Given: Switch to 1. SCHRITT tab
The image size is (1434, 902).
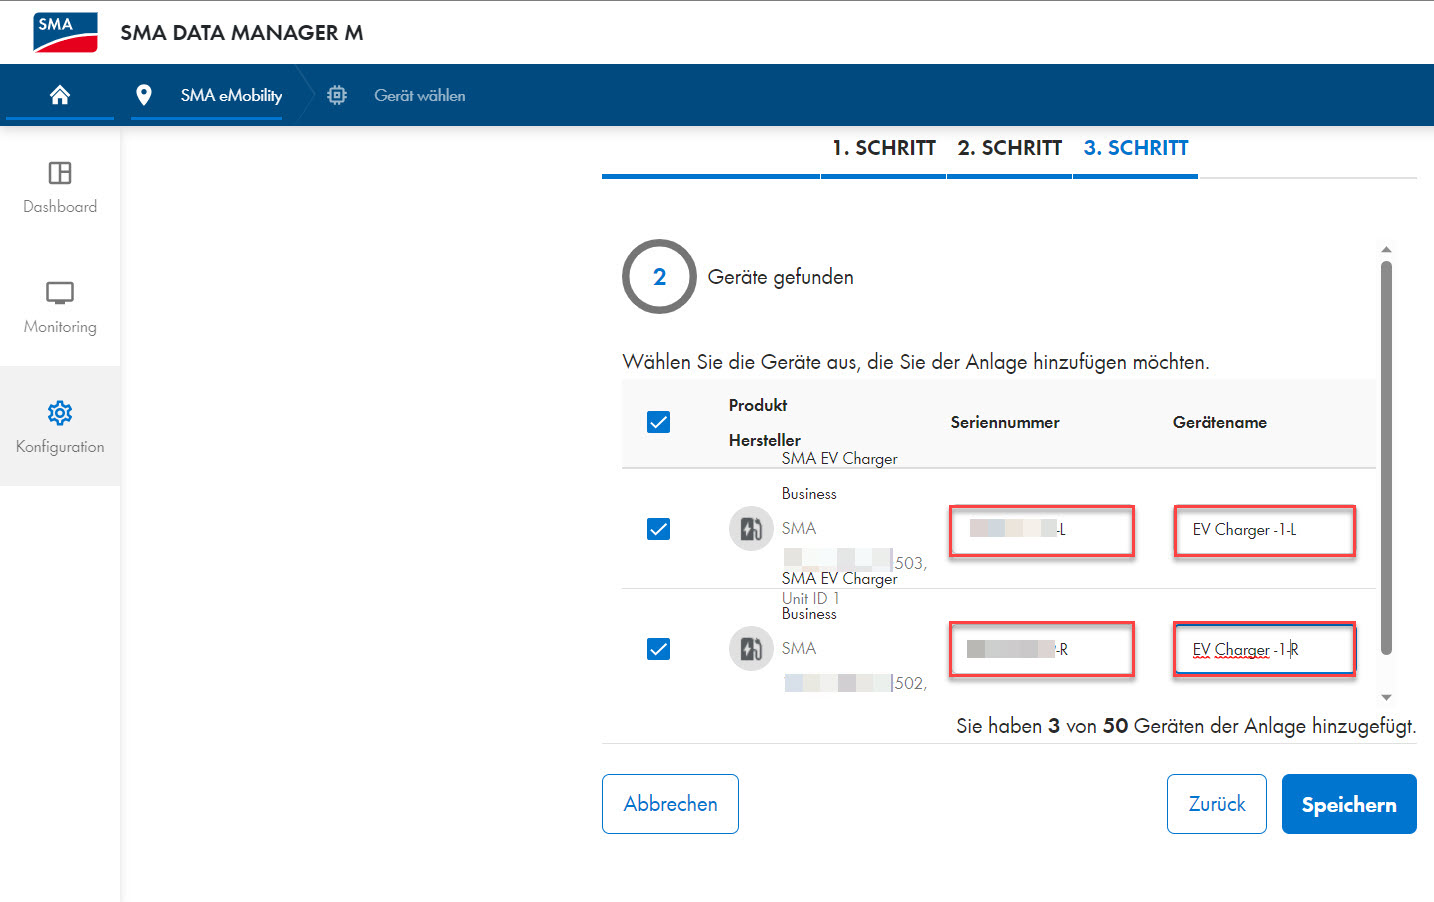Looking at the screenshot, I should tap(884, 148).
